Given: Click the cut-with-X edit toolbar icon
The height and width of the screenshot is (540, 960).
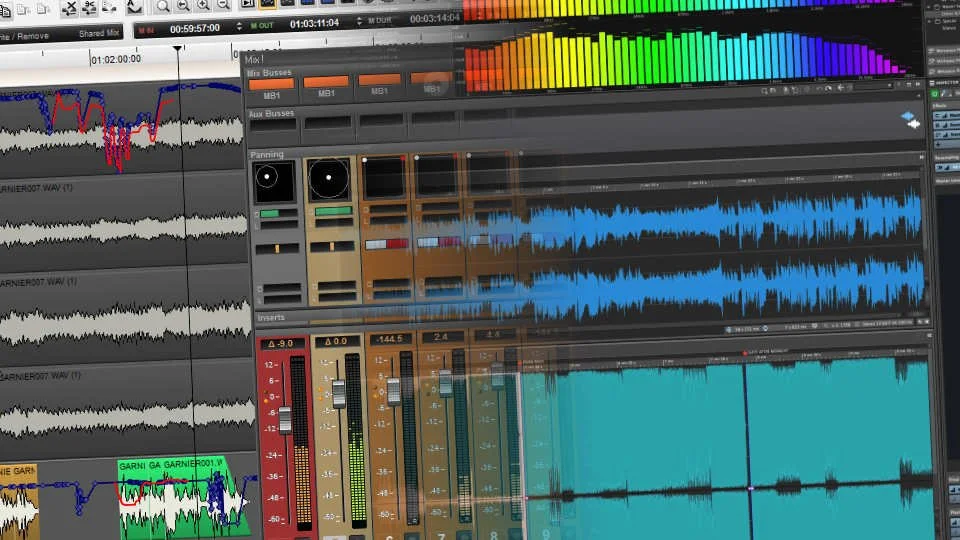Looking at the screenshot, I should (69, 8).
